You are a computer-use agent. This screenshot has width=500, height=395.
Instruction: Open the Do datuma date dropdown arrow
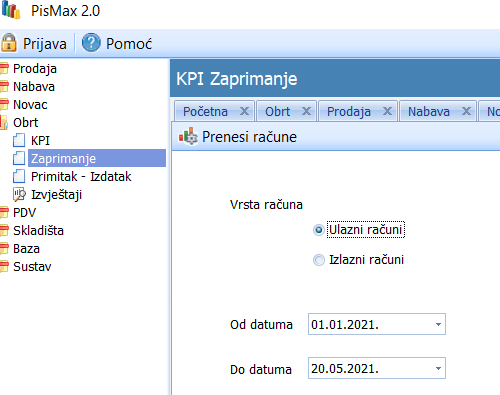pos(438,368)
